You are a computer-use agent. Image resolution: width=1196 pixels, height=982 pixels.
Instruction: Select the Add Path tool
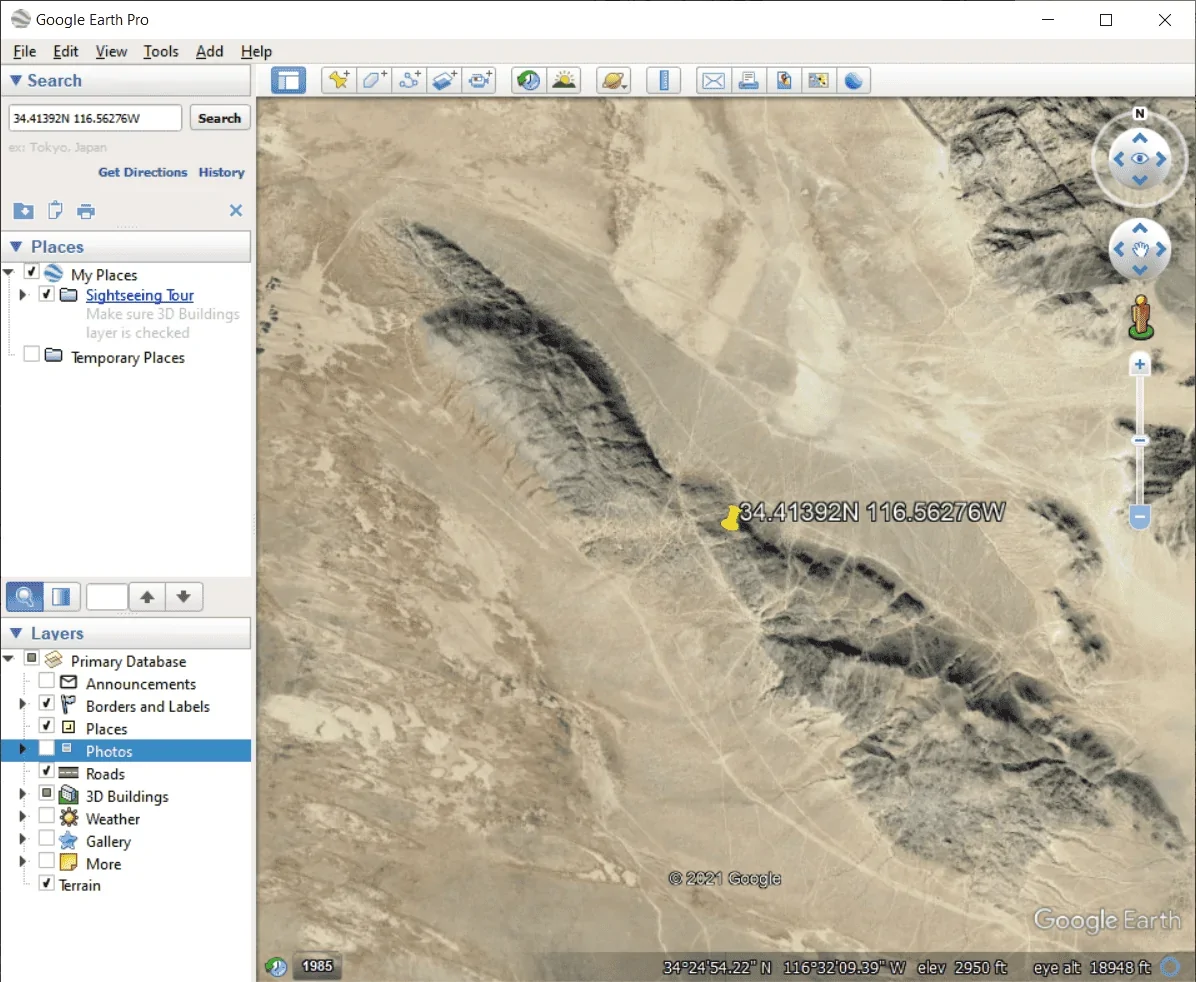coord(409,81)
